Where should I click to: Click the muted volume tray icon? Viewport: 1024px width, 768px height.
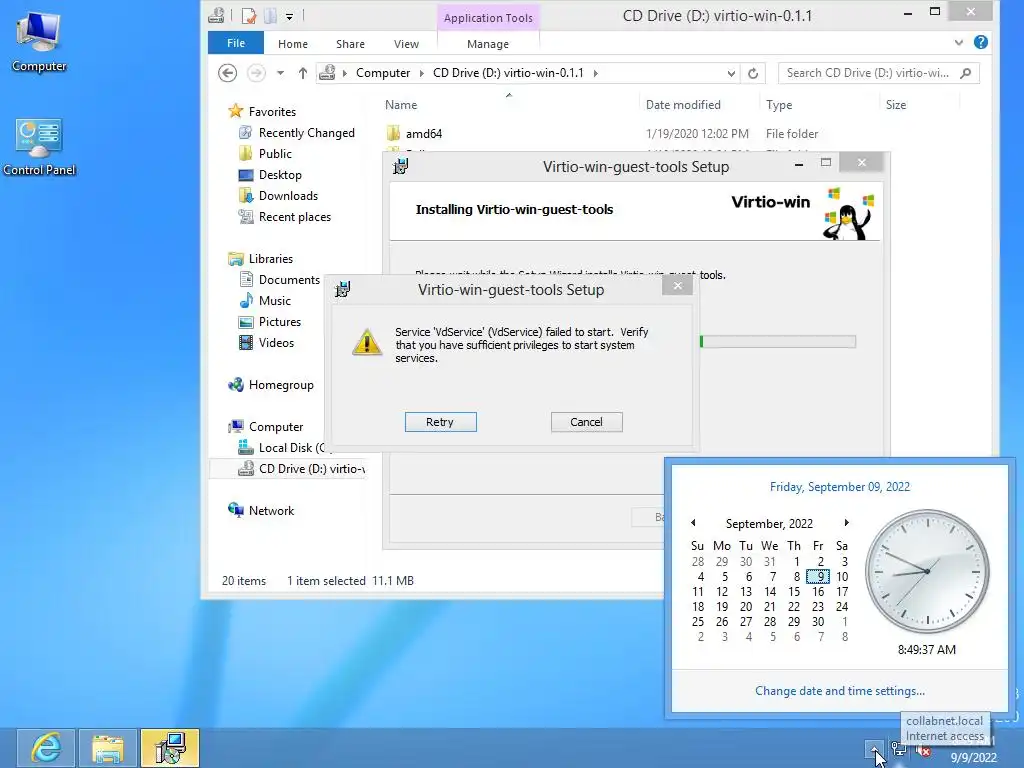point(923,750)
